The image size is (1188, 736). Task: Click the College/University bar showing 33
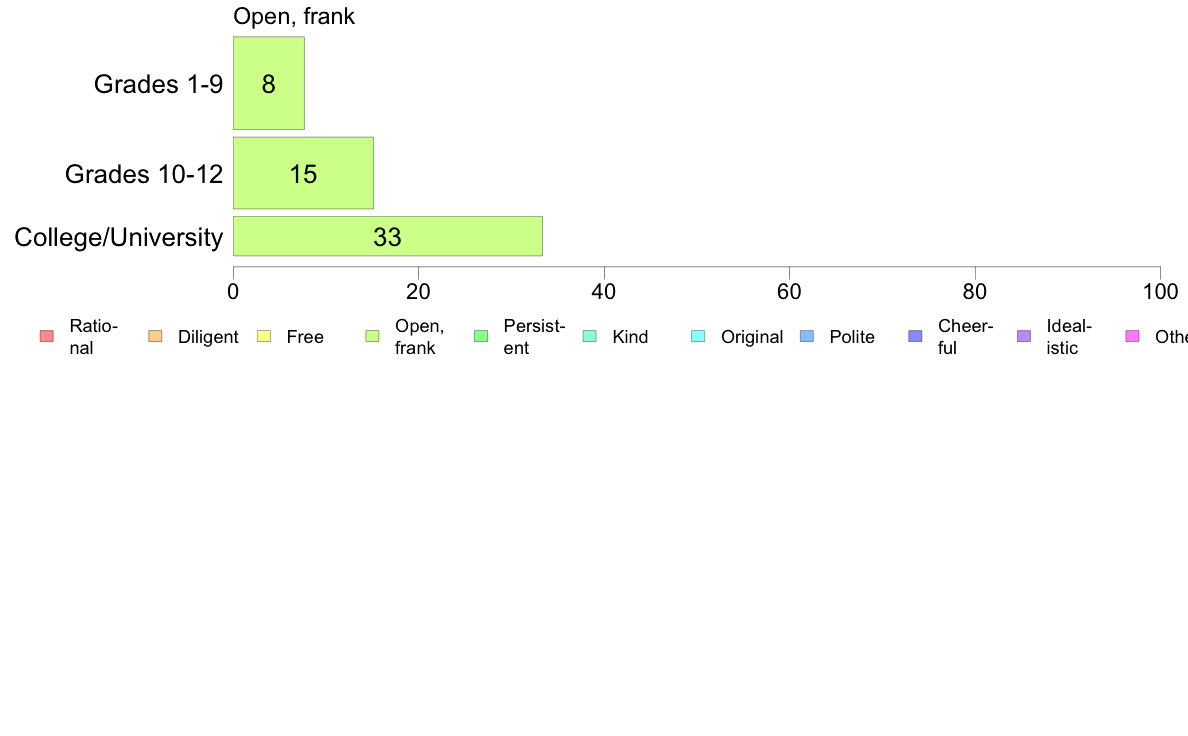tap(388, 236)
